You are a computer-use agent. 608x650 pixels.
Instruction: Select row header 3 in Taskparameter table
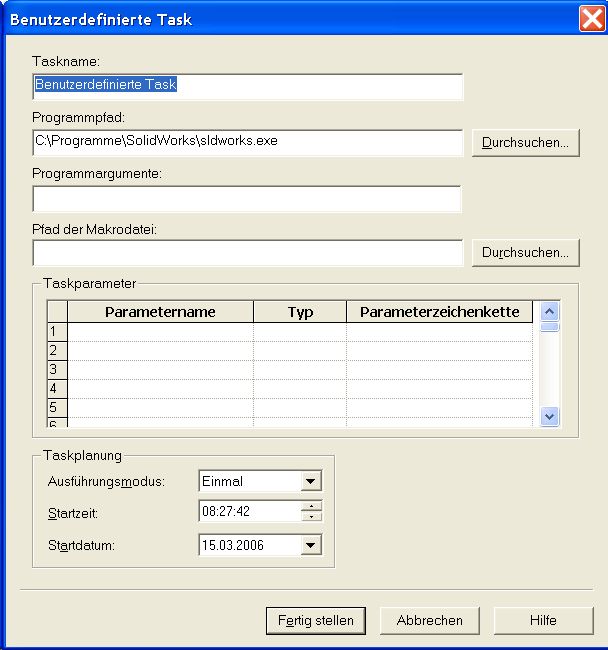[x=57, y=370]
